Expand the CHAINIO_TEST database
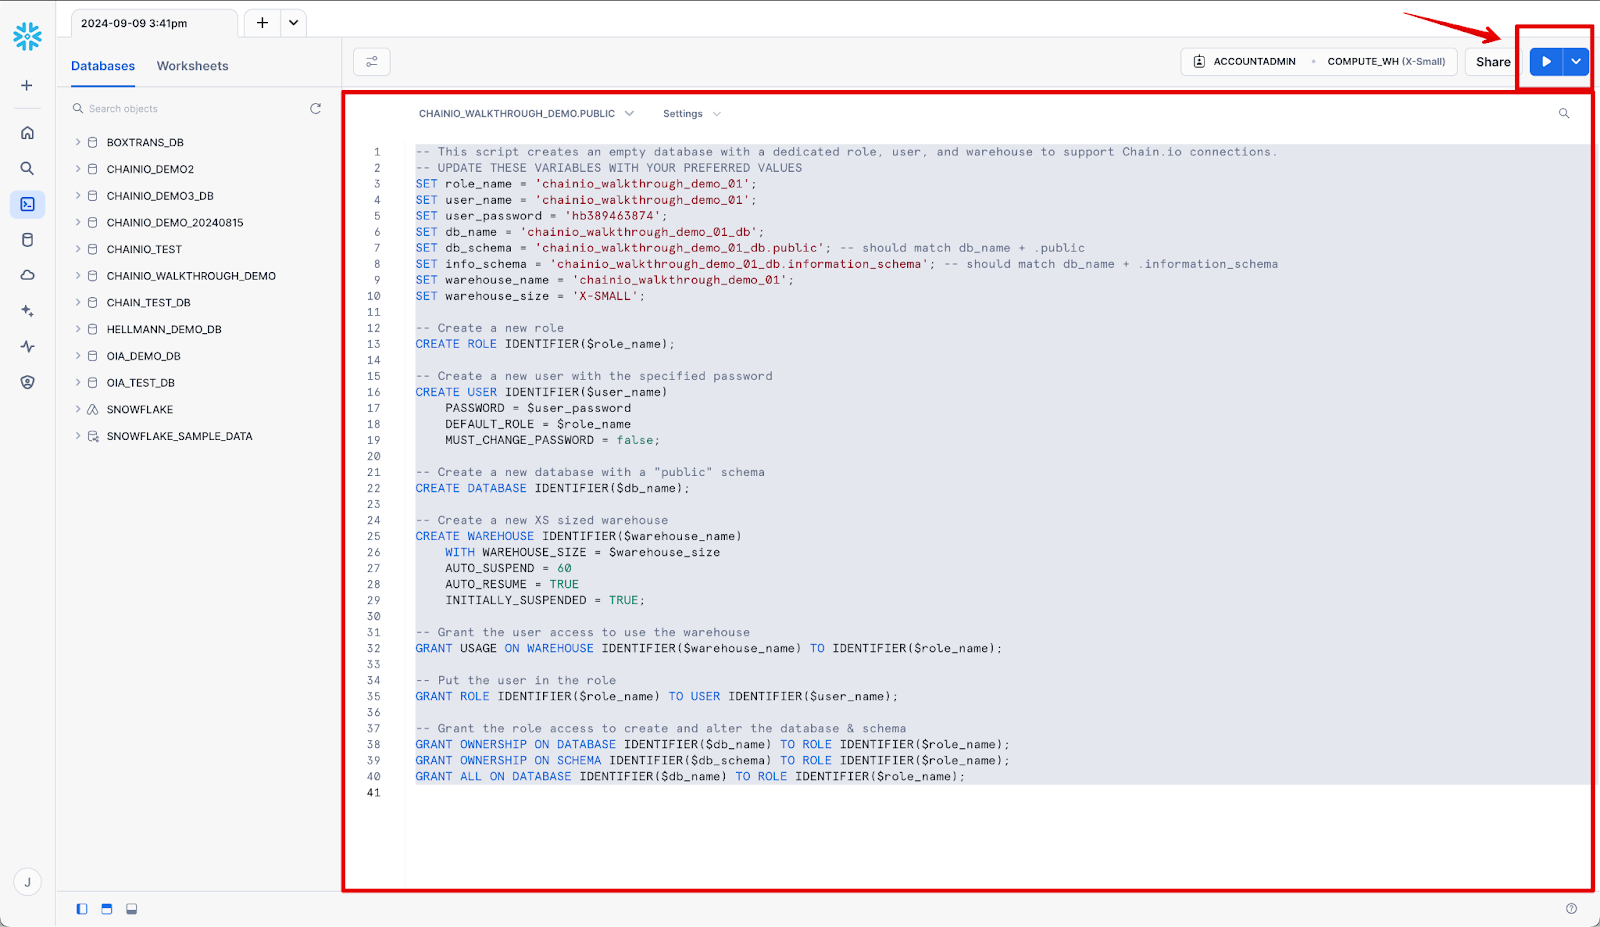 tap(78, 249)
